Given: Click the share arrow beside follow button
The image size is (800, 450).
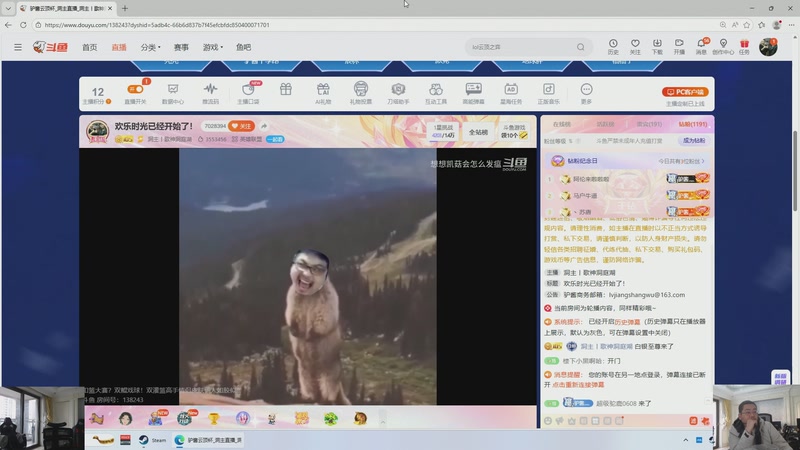Looking at the screenshot, I should tap(264, 126).
